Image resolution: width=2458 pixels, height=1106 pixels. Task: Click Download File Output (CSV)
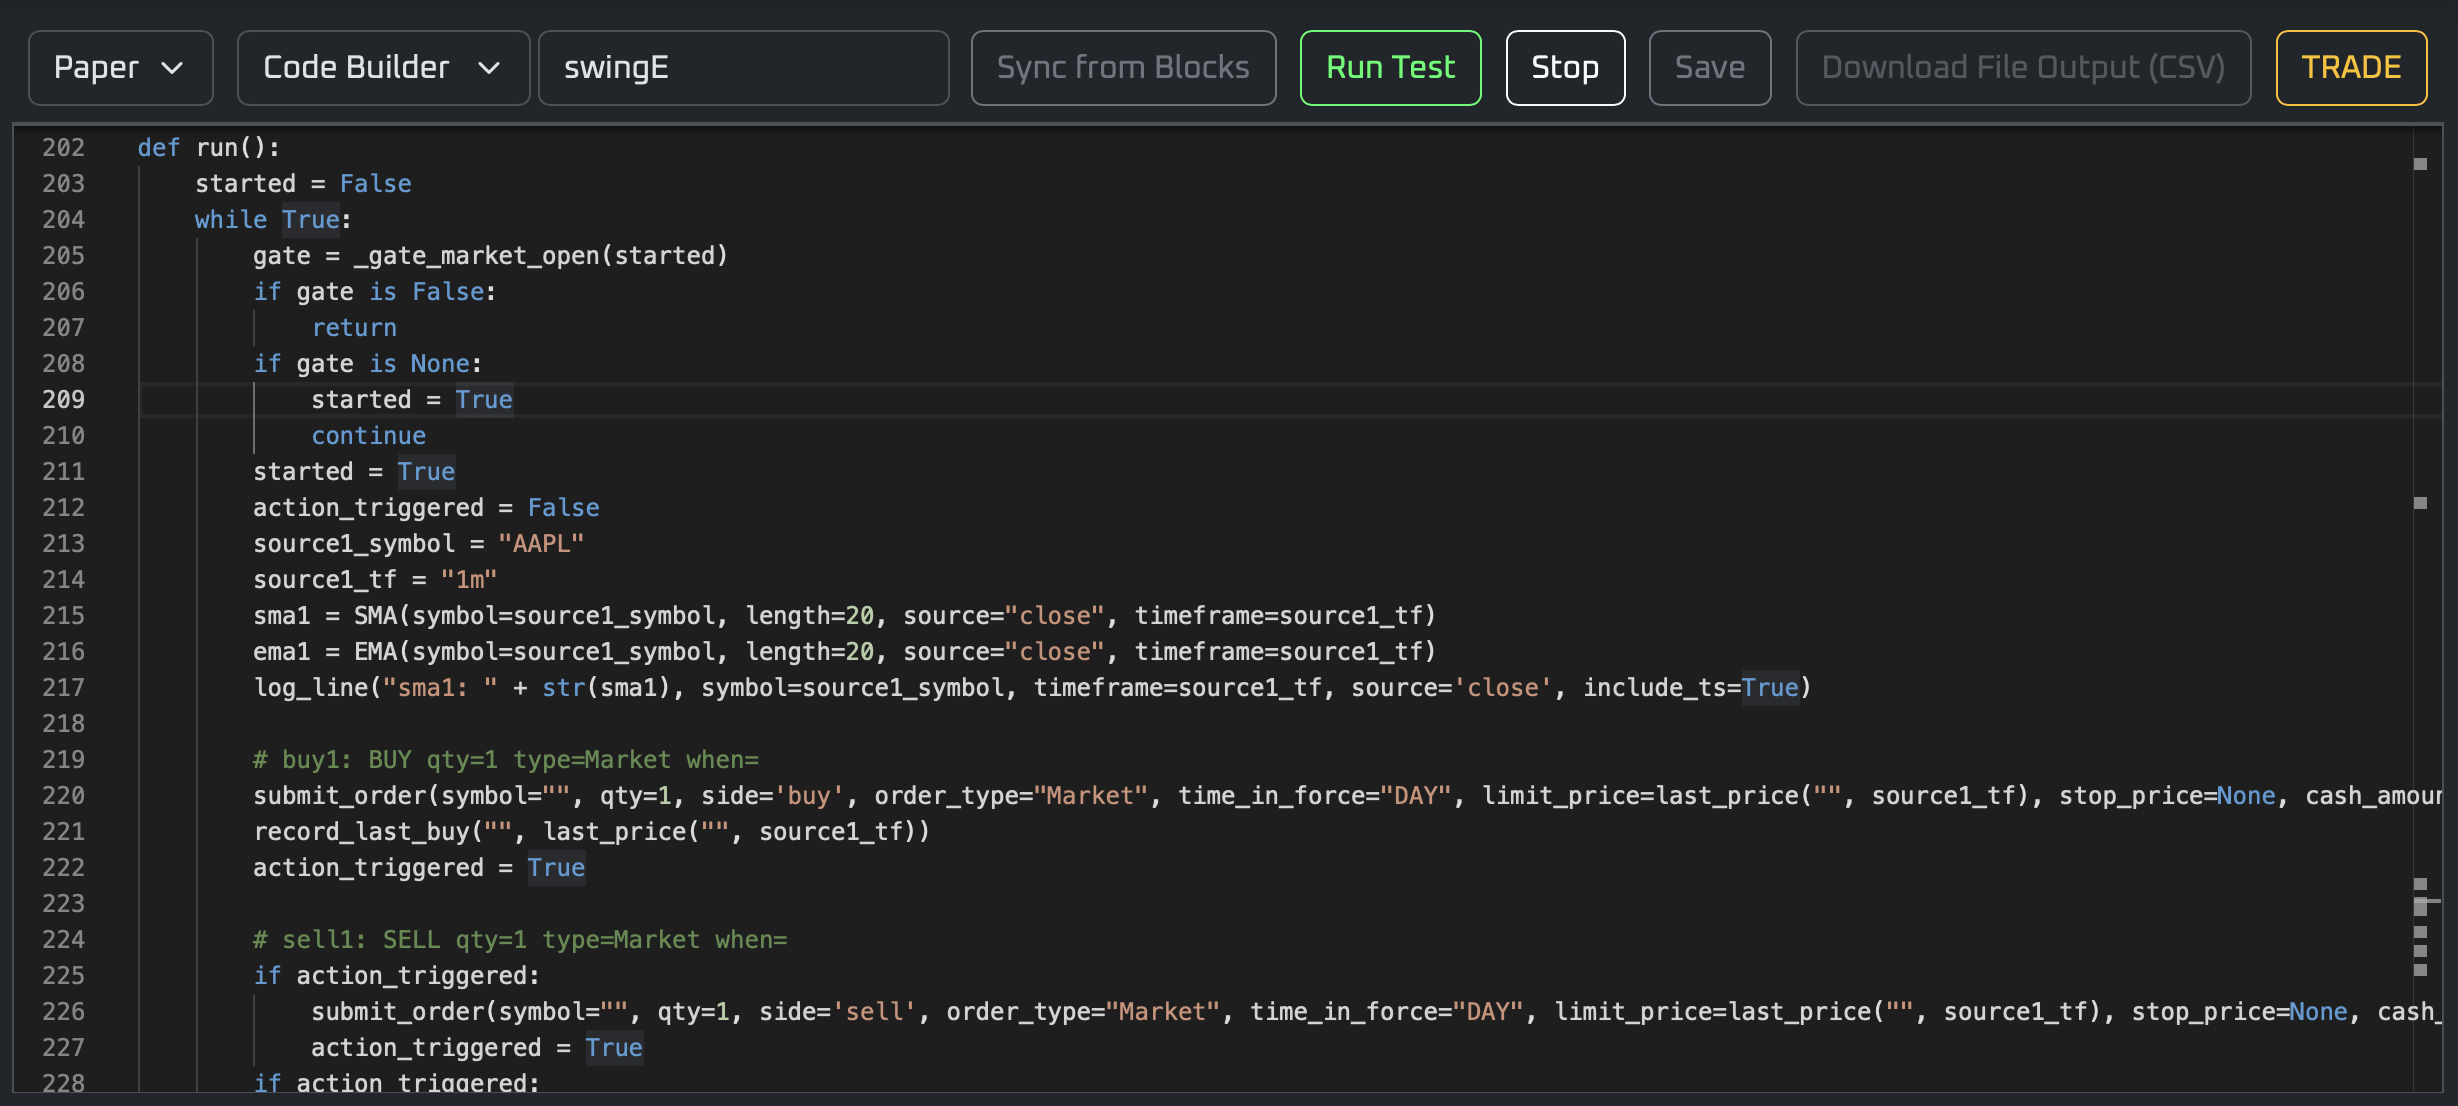tap(2023, 67)
